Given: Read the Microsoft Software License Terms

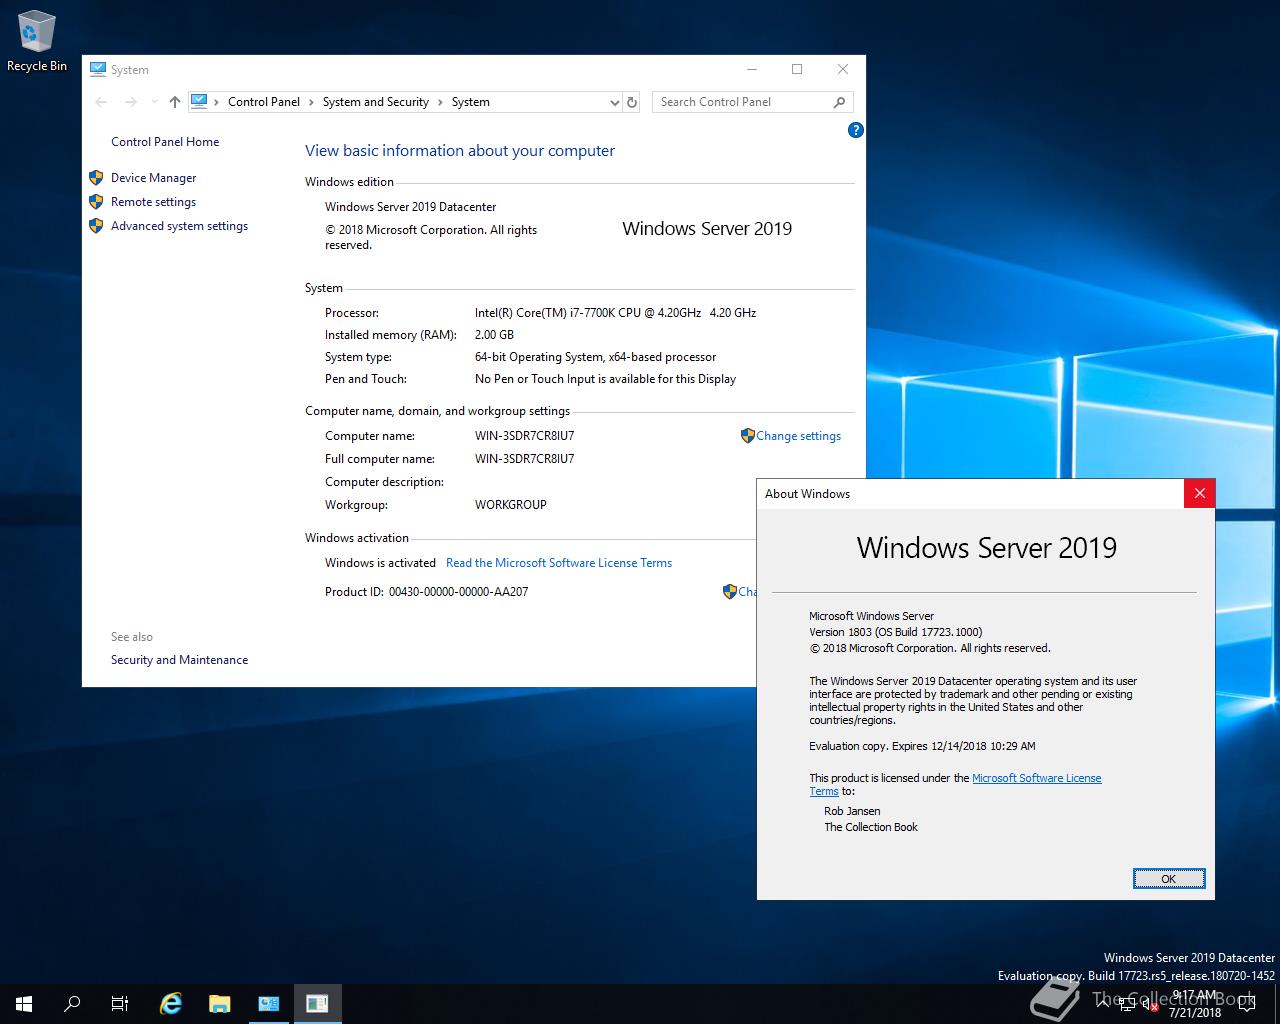Looking at the screenshot, I should (559, 563).
